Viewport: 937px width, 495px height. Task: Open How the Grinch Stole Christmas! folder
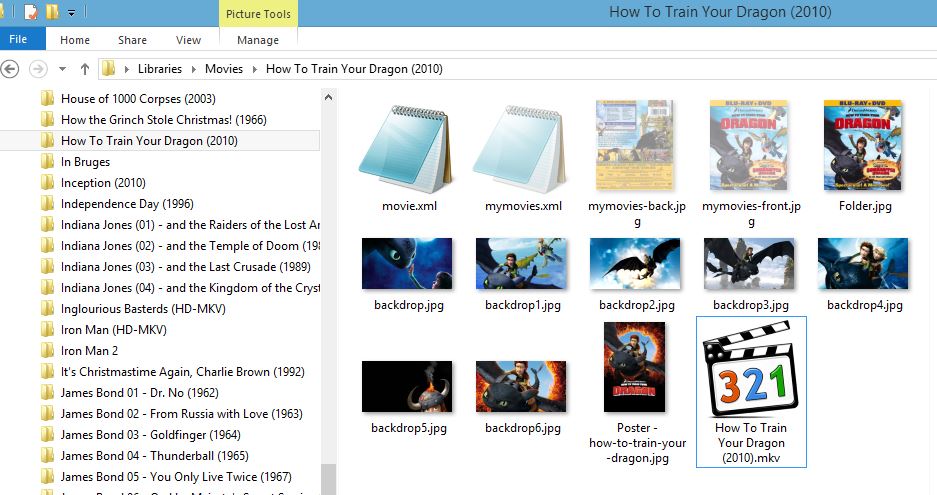164,120
